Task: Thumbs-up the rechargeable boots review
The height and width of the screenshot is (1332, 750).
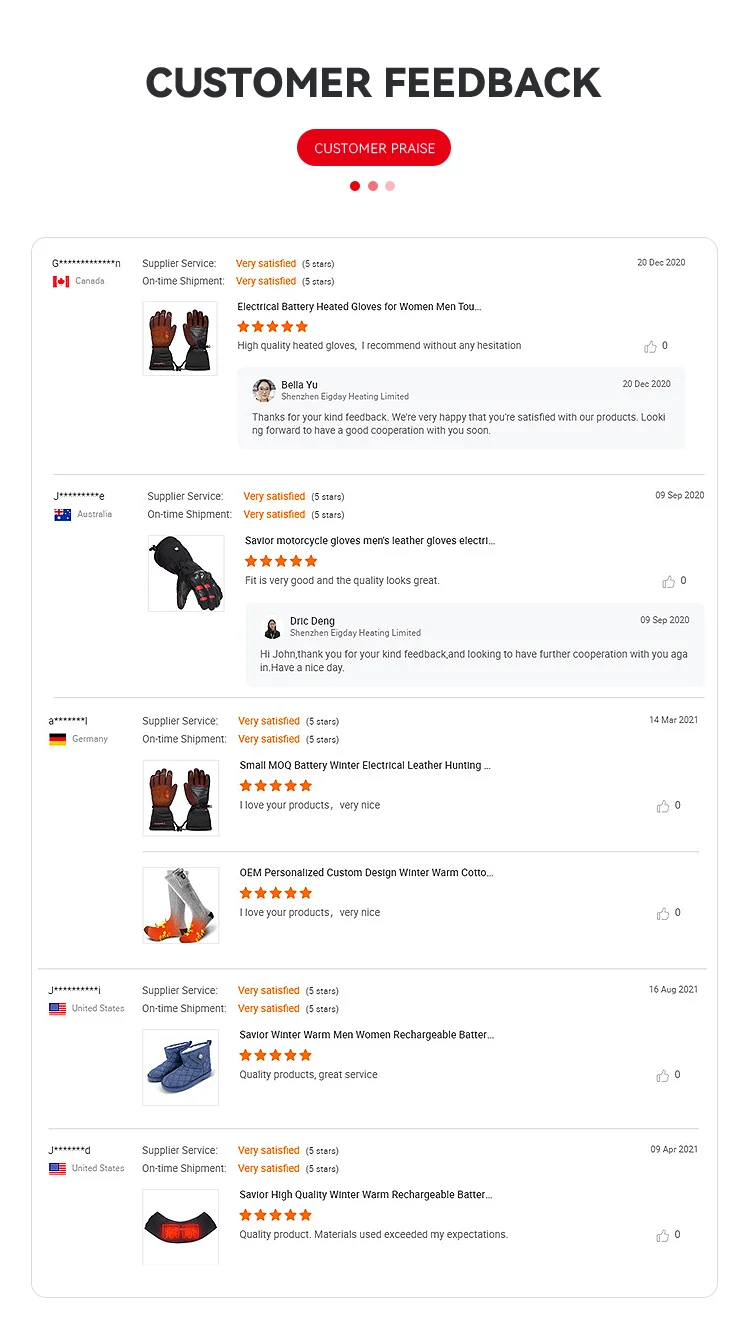Action: pyautogui.click(x=663, y=1076)
